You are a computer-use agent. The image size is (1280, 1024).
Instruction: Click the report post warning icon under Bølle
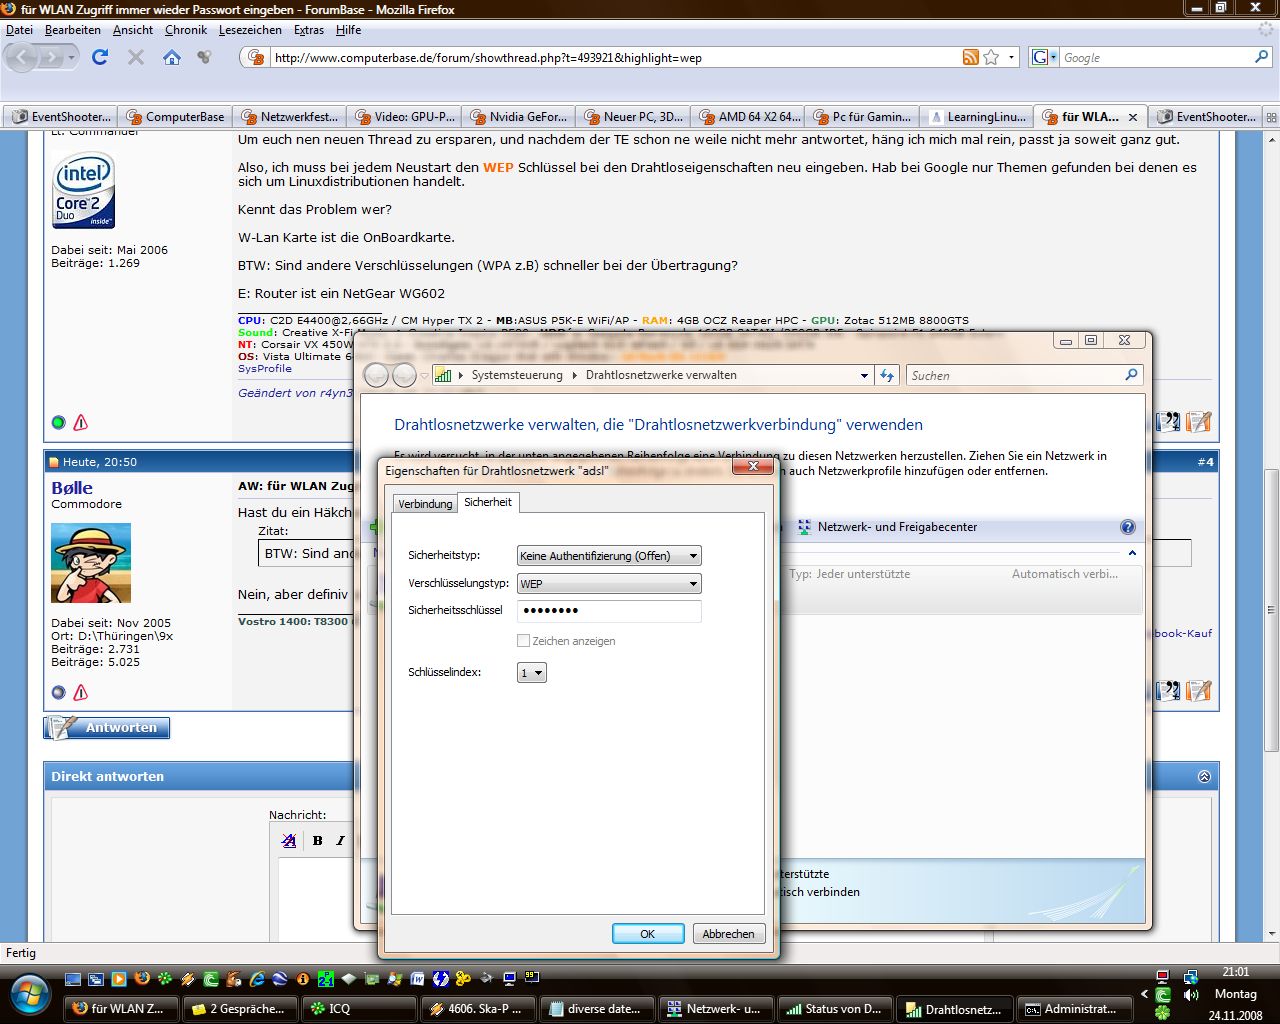point(81,692)
